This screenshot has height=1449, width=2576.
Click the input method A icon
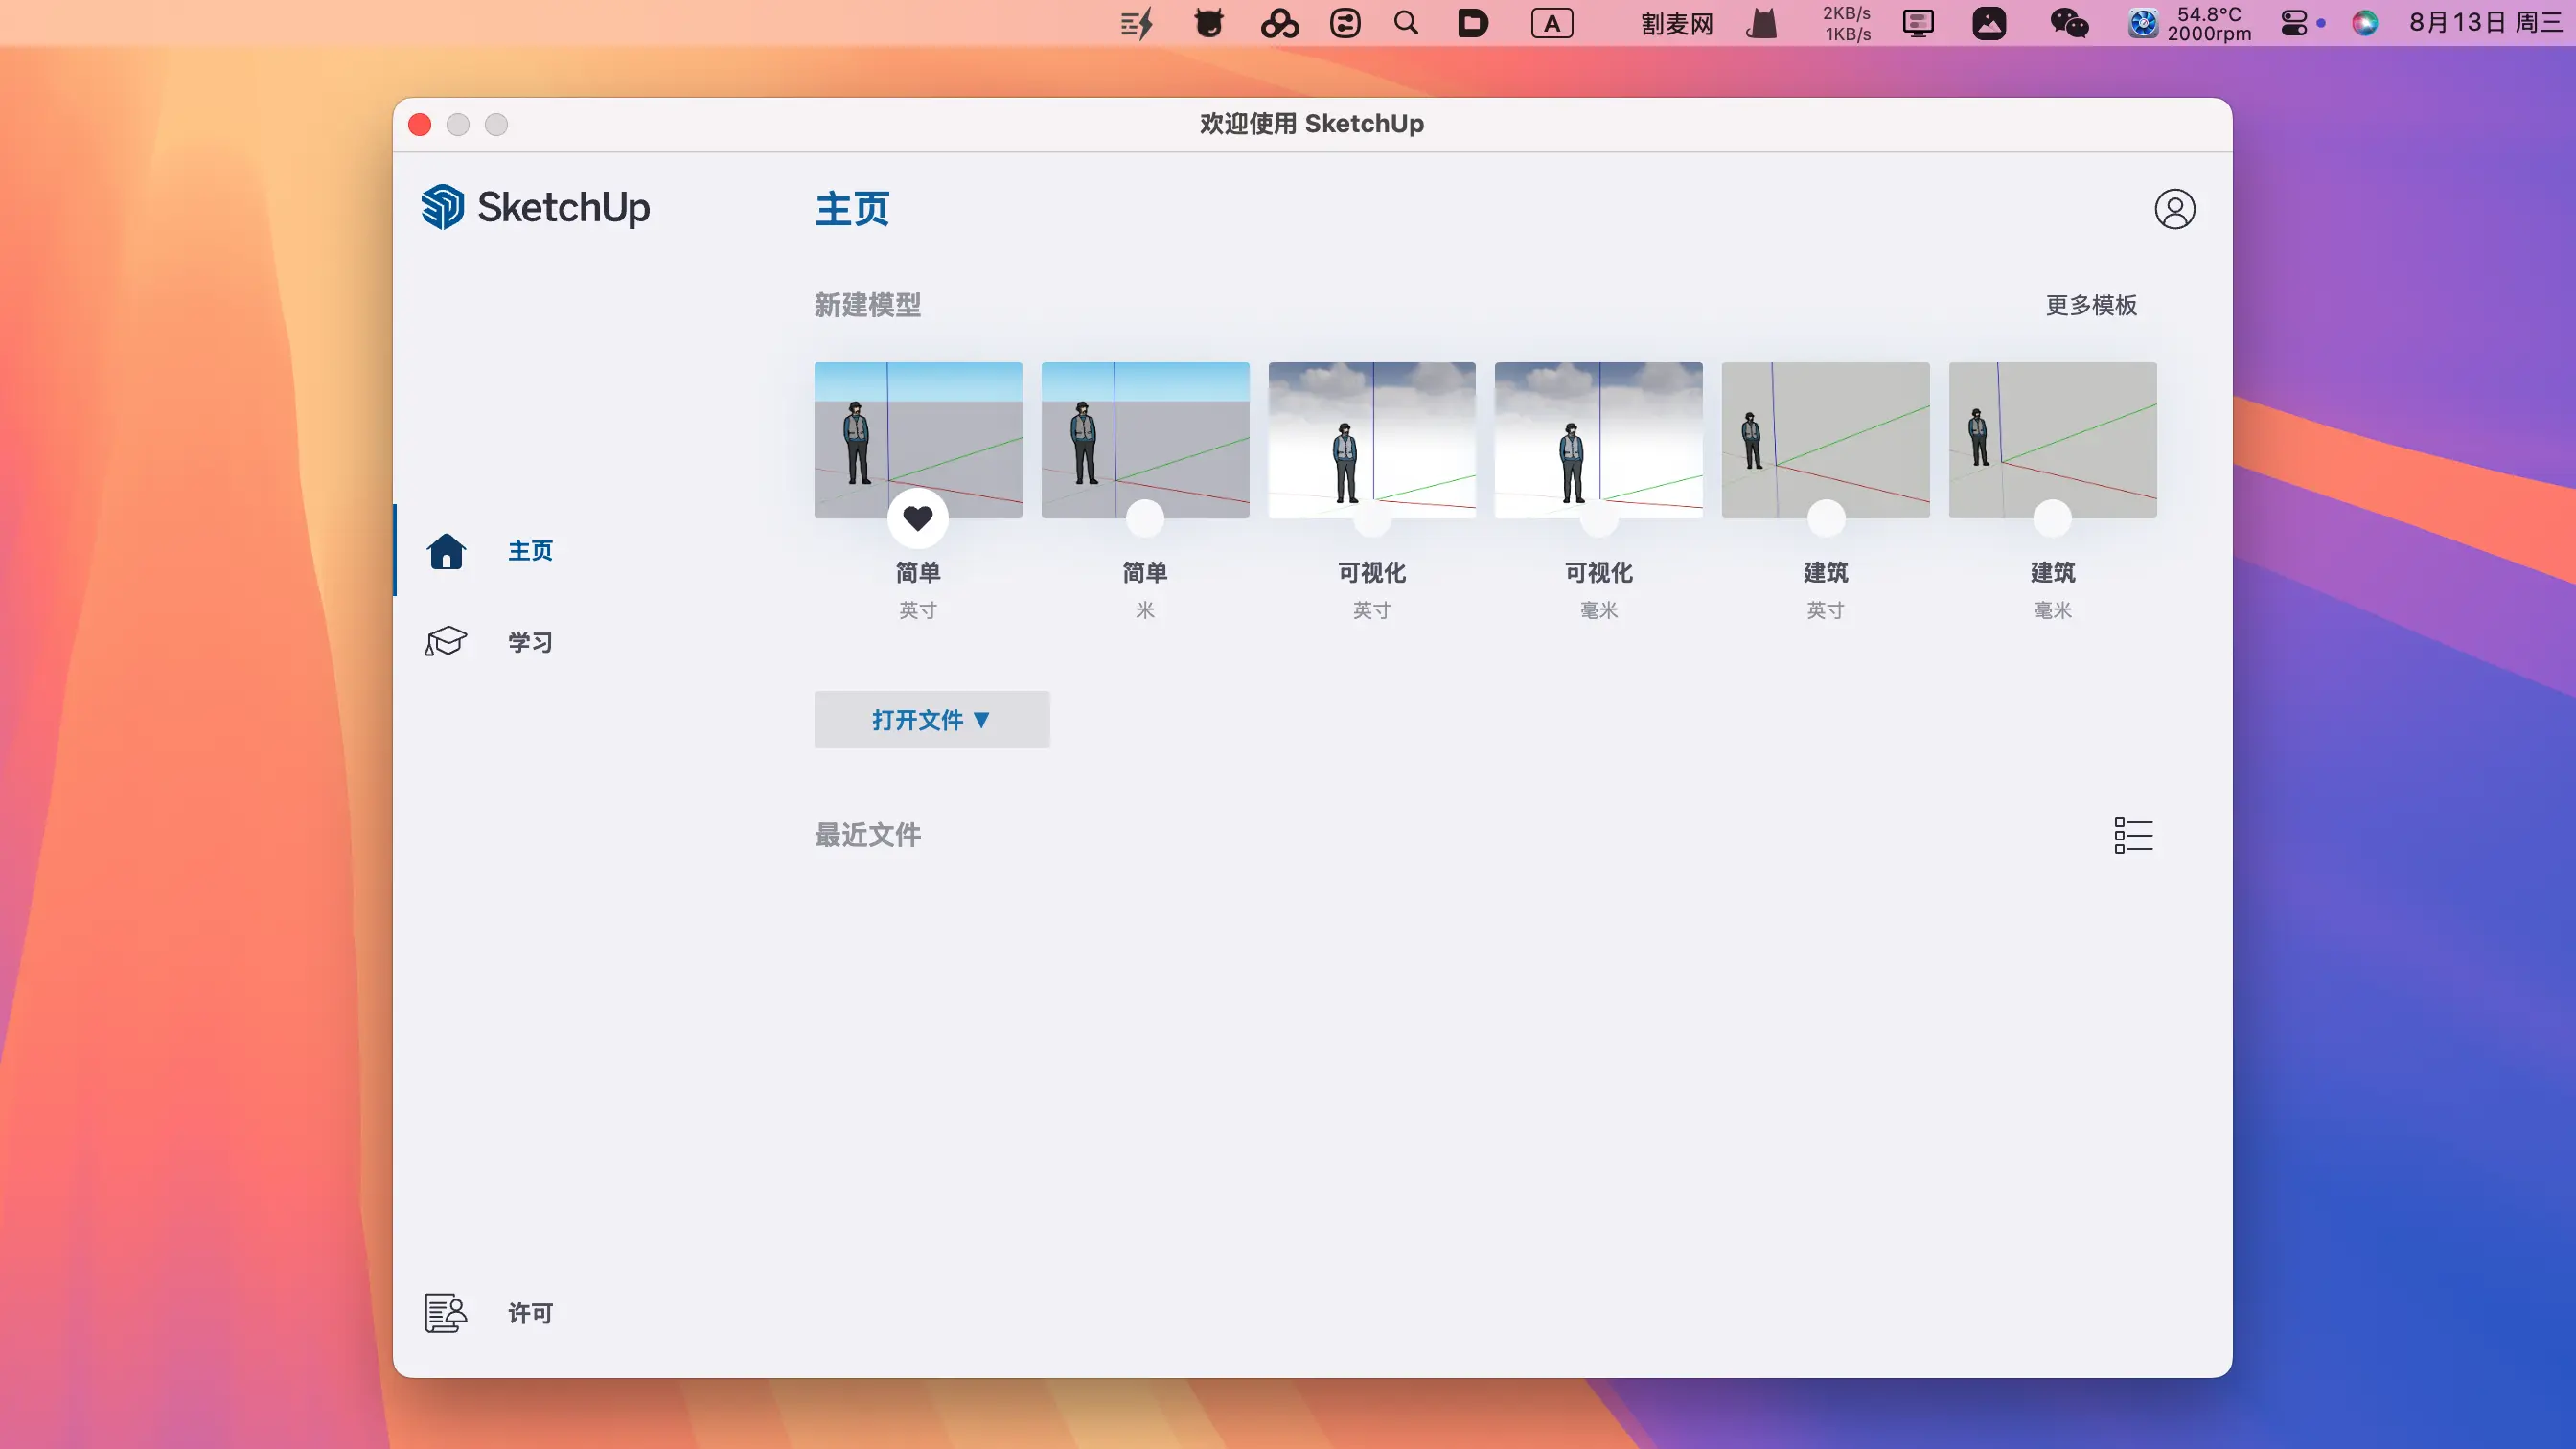click(1552, 23)
